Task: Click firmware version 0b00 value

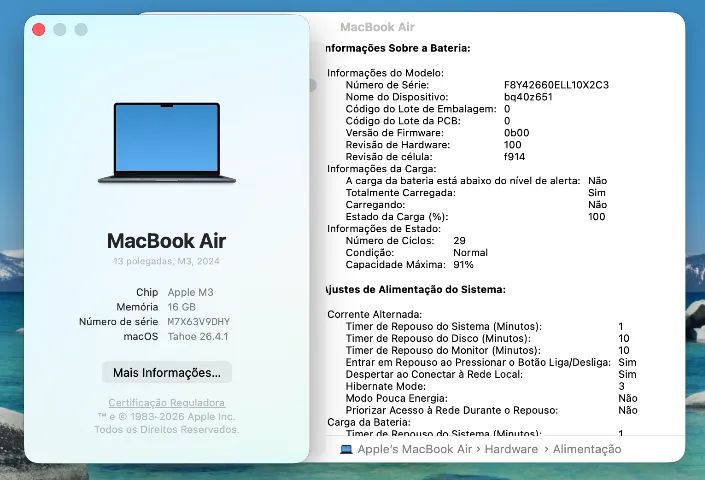Action: (516, 133)
